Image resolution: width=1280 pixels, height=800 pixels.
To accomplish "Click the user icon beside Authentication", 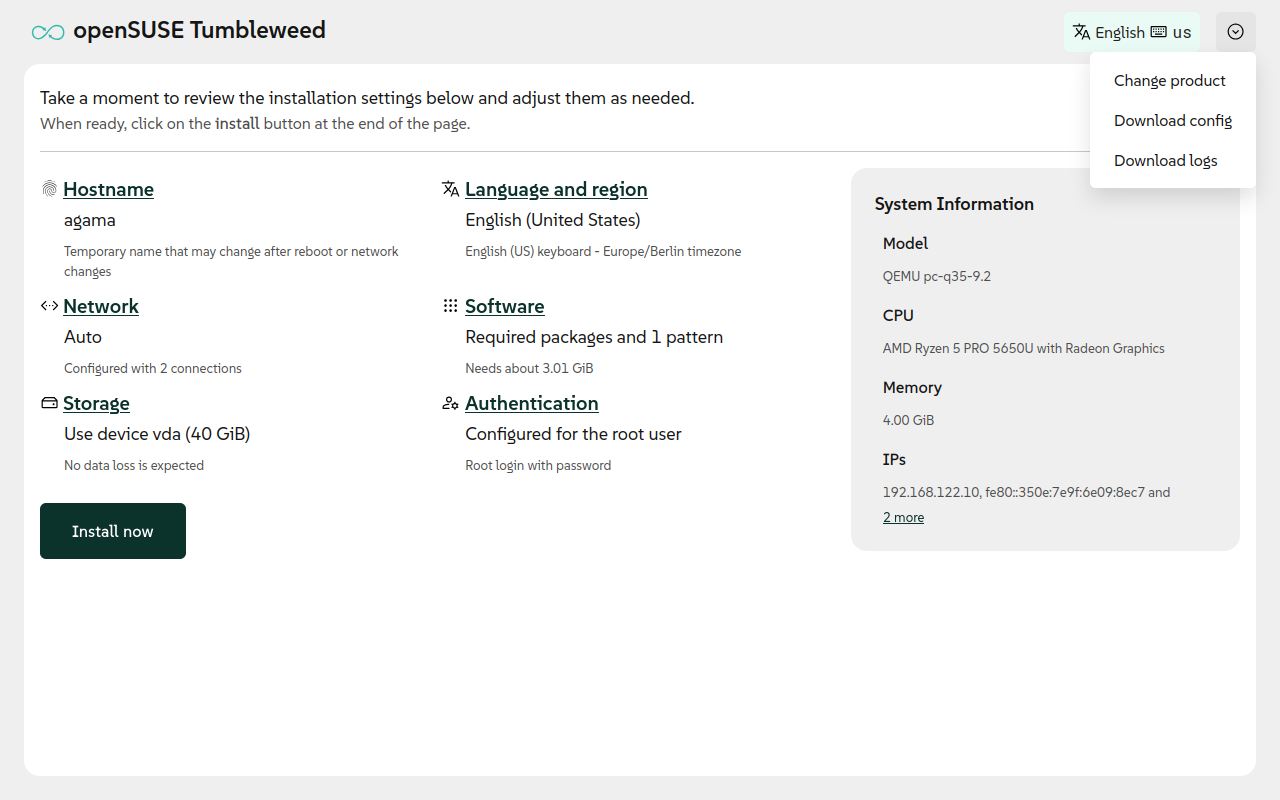I will click(450, 402).
